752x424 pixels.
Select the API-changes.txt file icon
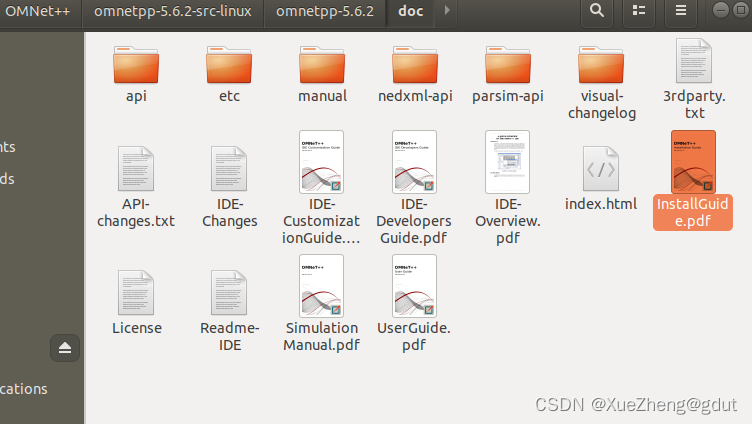pyautogui.click(x=136, y=169)
